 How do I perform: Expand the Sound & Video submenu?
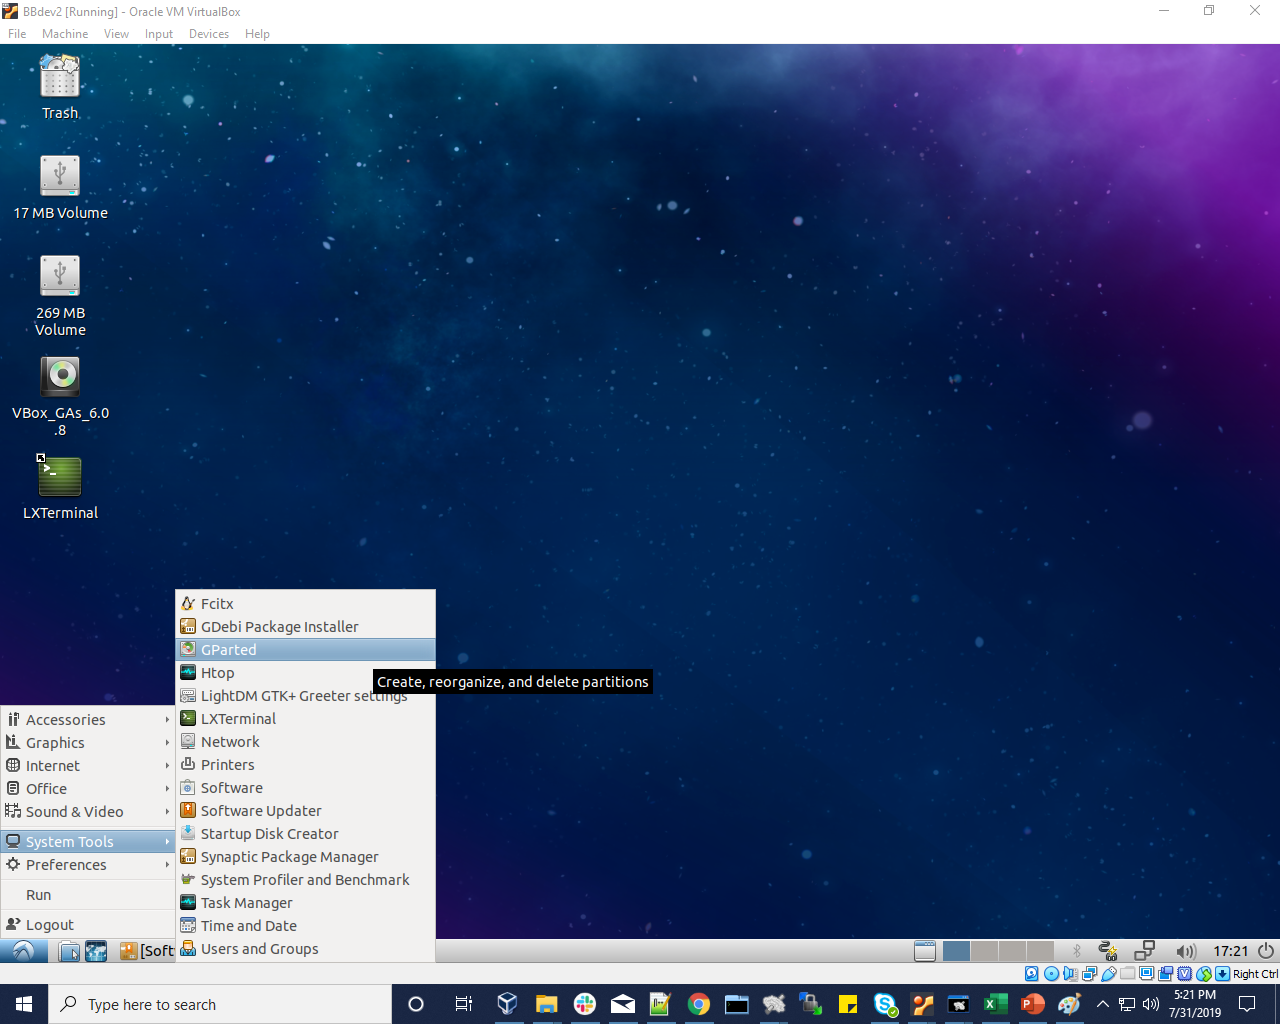click(75, 812)
